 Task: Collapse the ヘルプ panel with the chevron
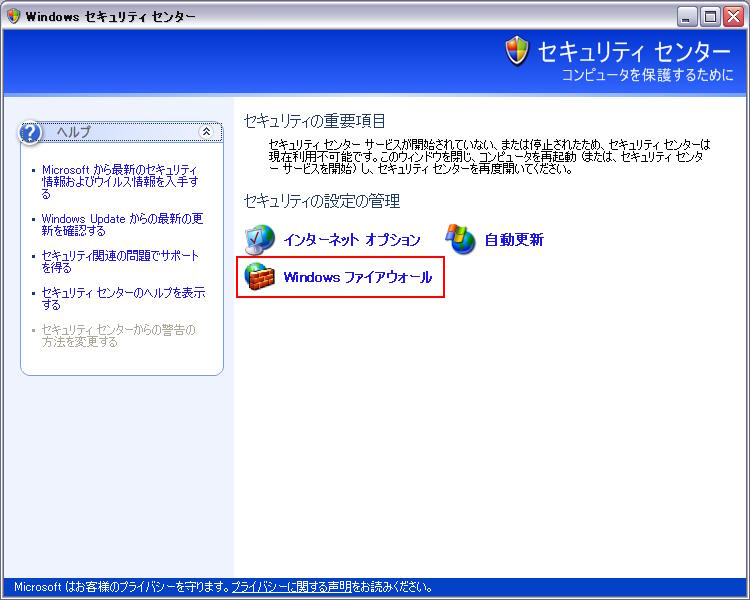point(206,132)
